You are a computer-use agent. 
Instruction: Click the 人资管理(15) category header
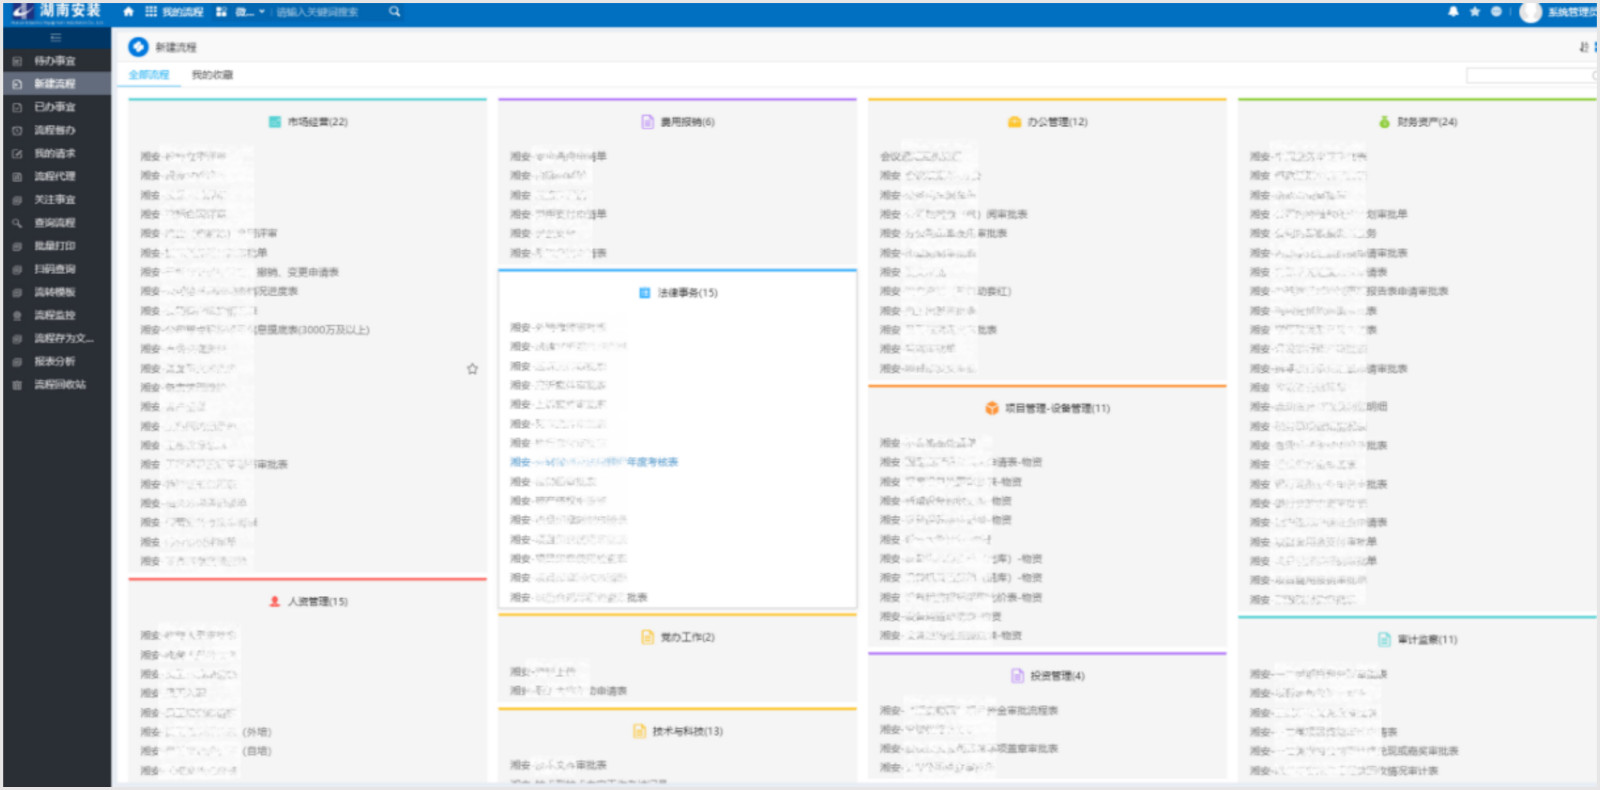click(308, 602)
